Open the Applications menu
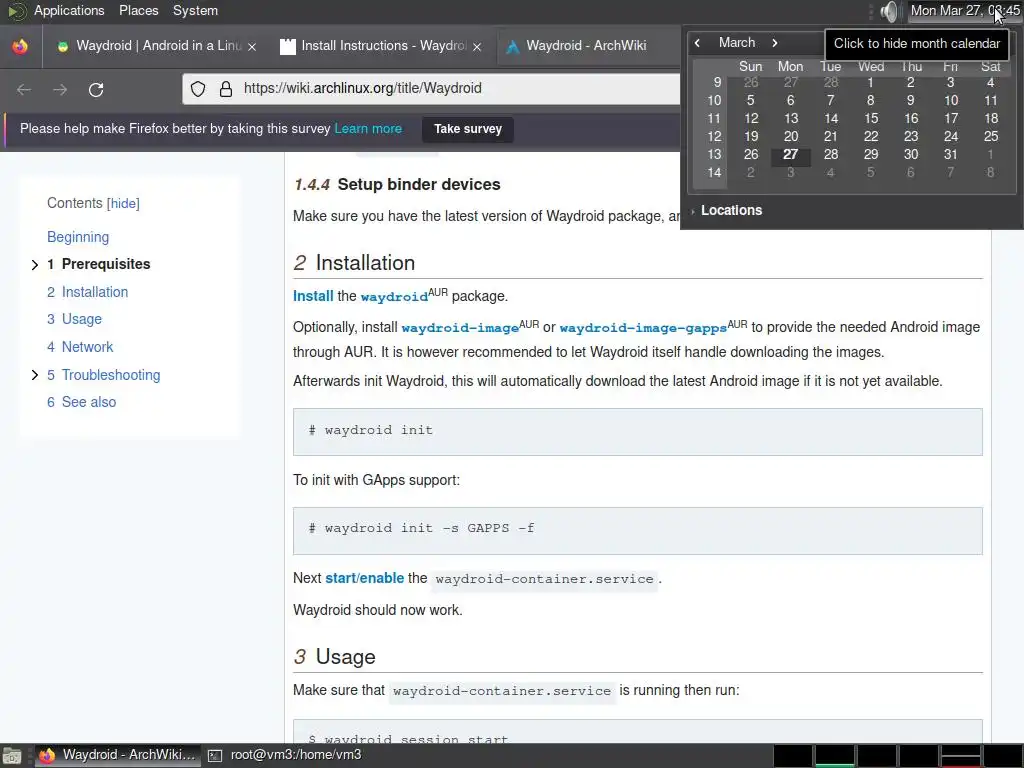 69,10
